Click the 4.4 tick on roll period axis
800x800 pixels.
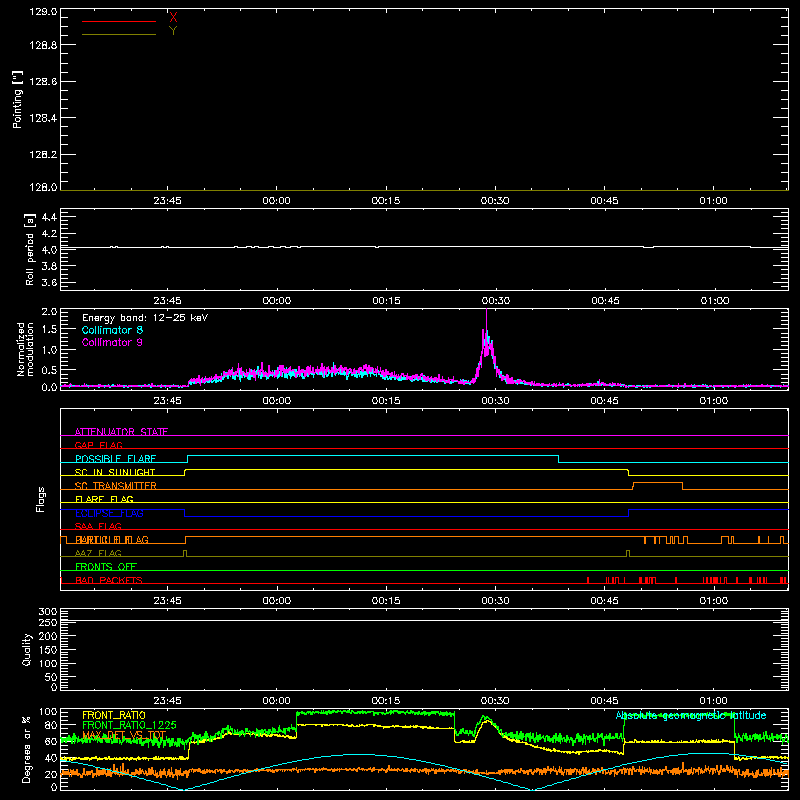point(49,217)
